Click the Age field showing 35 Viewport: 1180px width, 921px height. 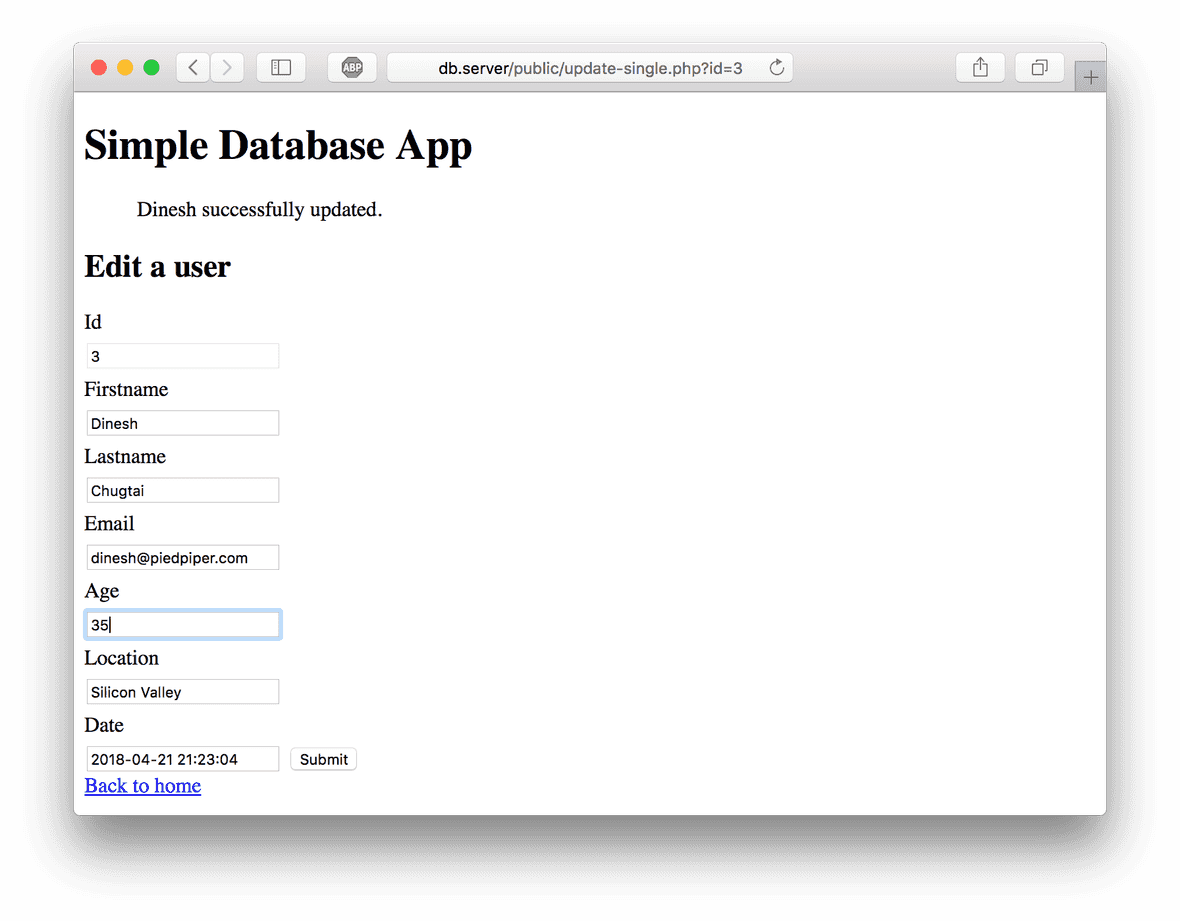pos(182,624)
